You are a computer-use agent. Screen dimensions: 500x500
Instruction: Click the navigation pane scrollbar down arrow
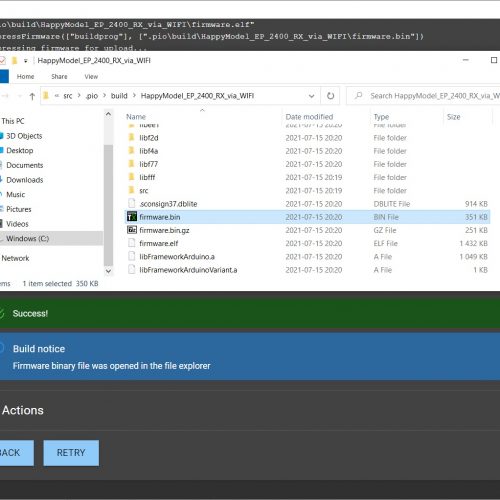pos(108,271)
